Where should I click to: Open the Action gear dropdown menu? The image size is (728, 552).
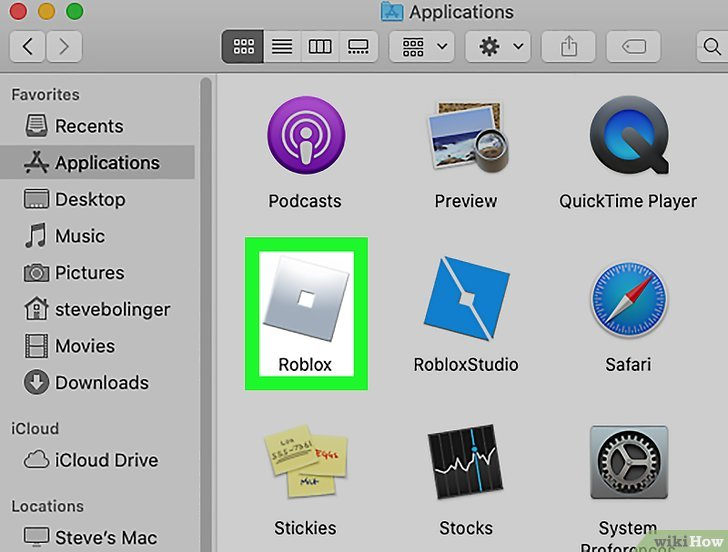(500, 46)
